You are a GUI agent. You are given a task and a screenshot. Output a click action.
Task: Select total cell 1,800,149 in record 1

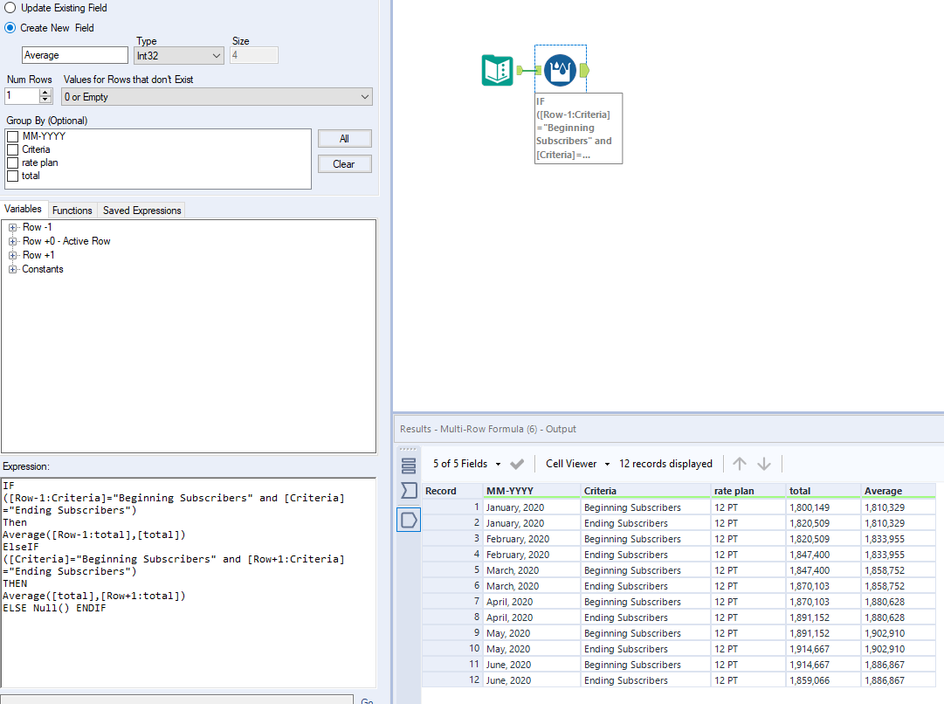click(824, 508)
